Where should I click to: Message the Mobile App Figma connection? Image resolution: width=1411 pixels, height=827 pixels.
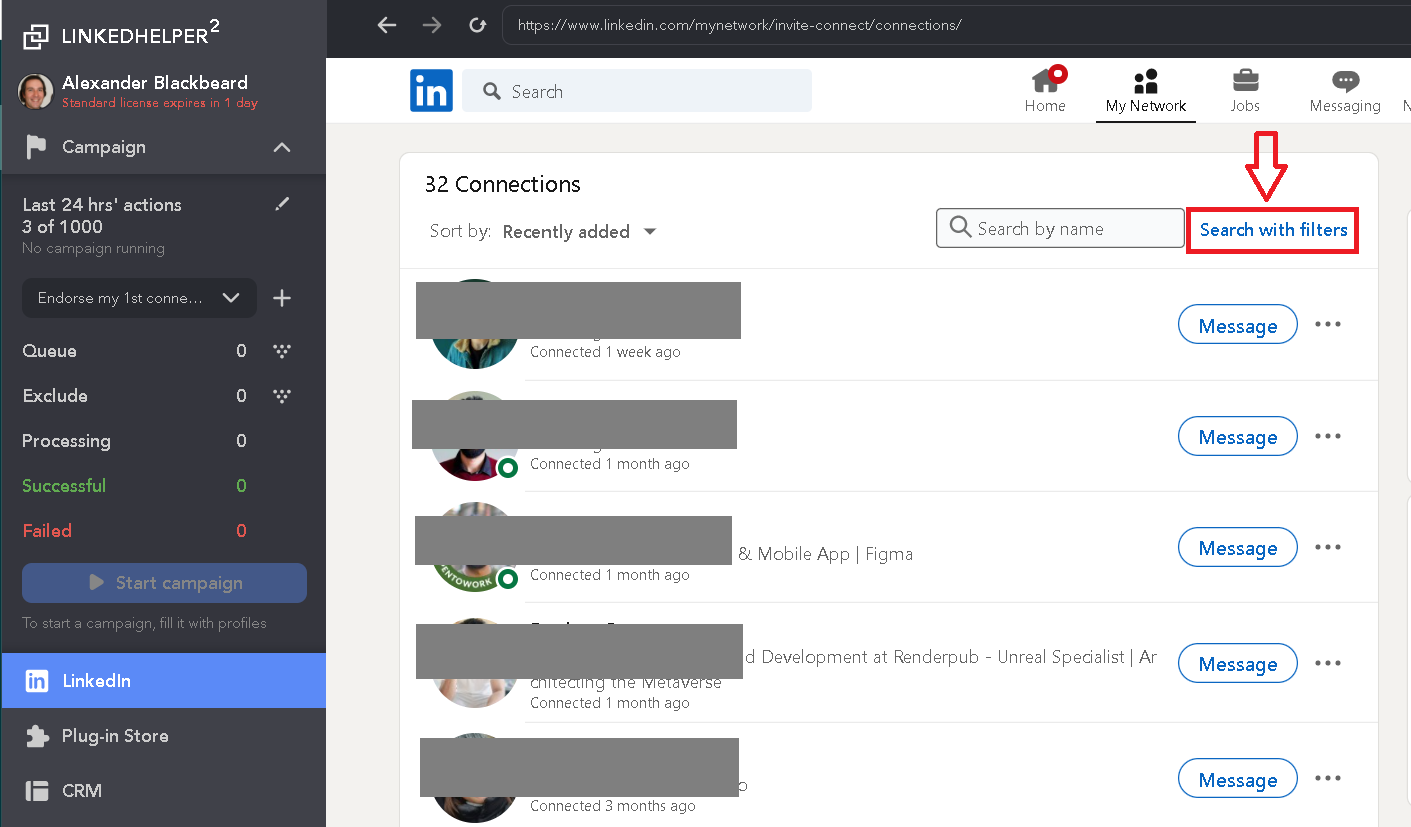point(1238,548)
